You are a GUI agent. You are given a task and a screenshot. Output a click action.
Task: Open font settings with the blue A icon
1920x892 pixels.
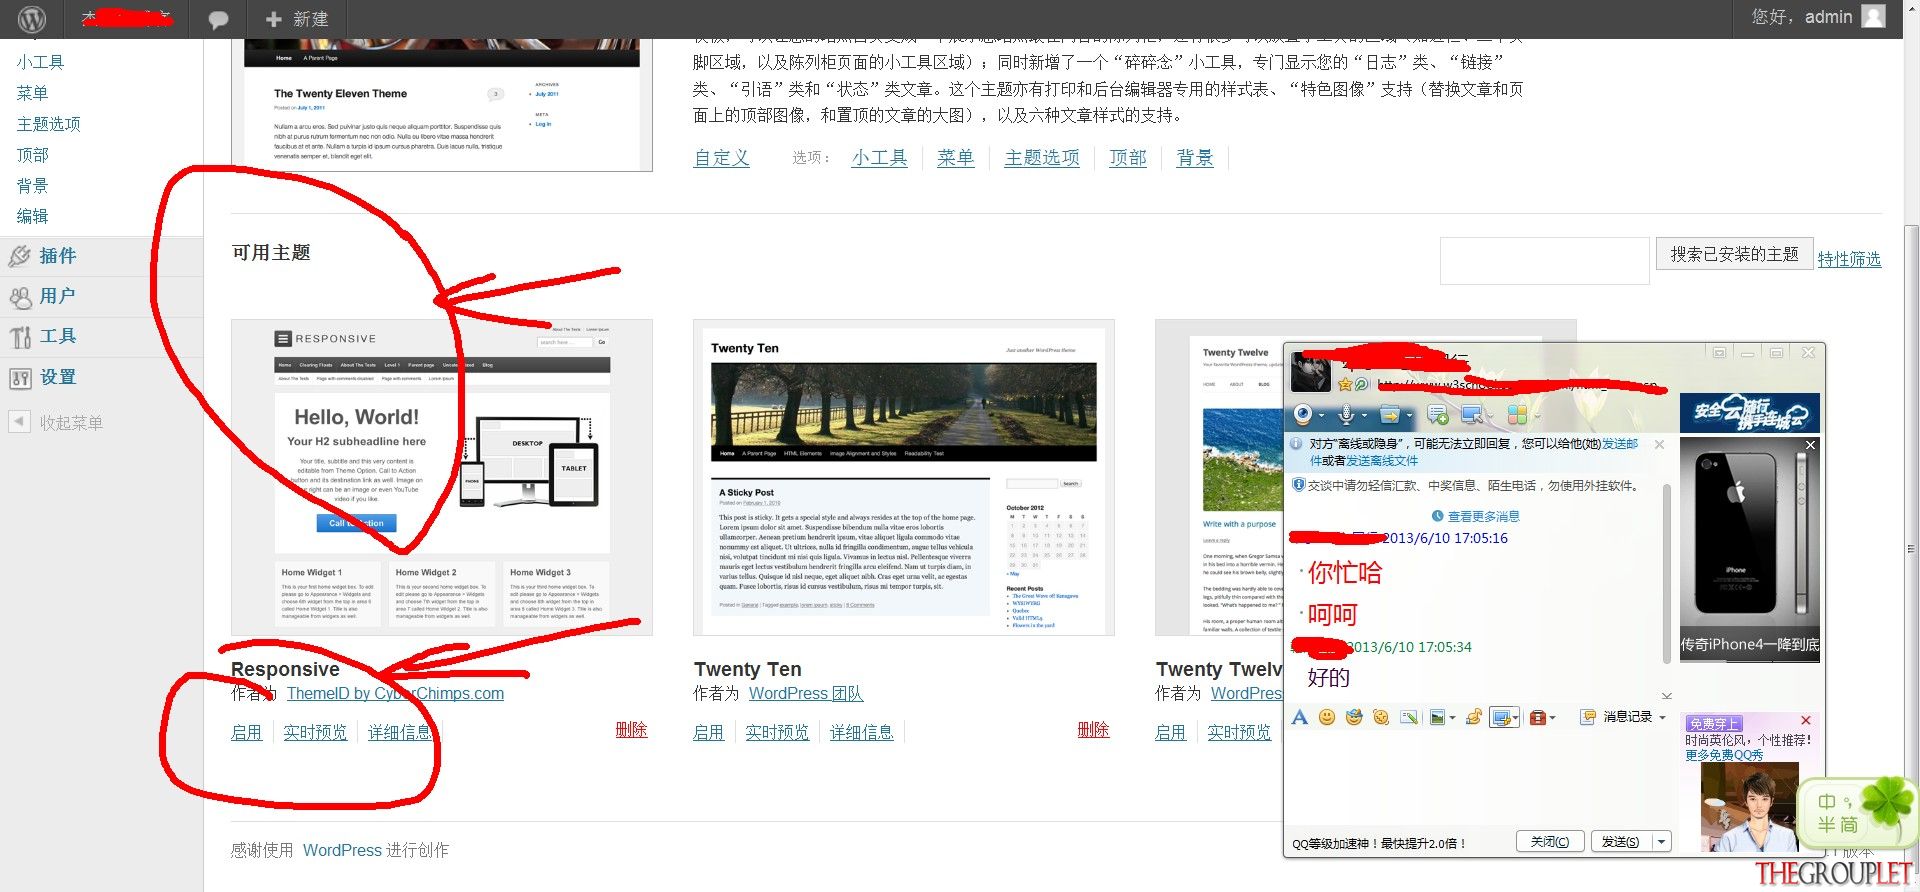[x=1300, y=717]
